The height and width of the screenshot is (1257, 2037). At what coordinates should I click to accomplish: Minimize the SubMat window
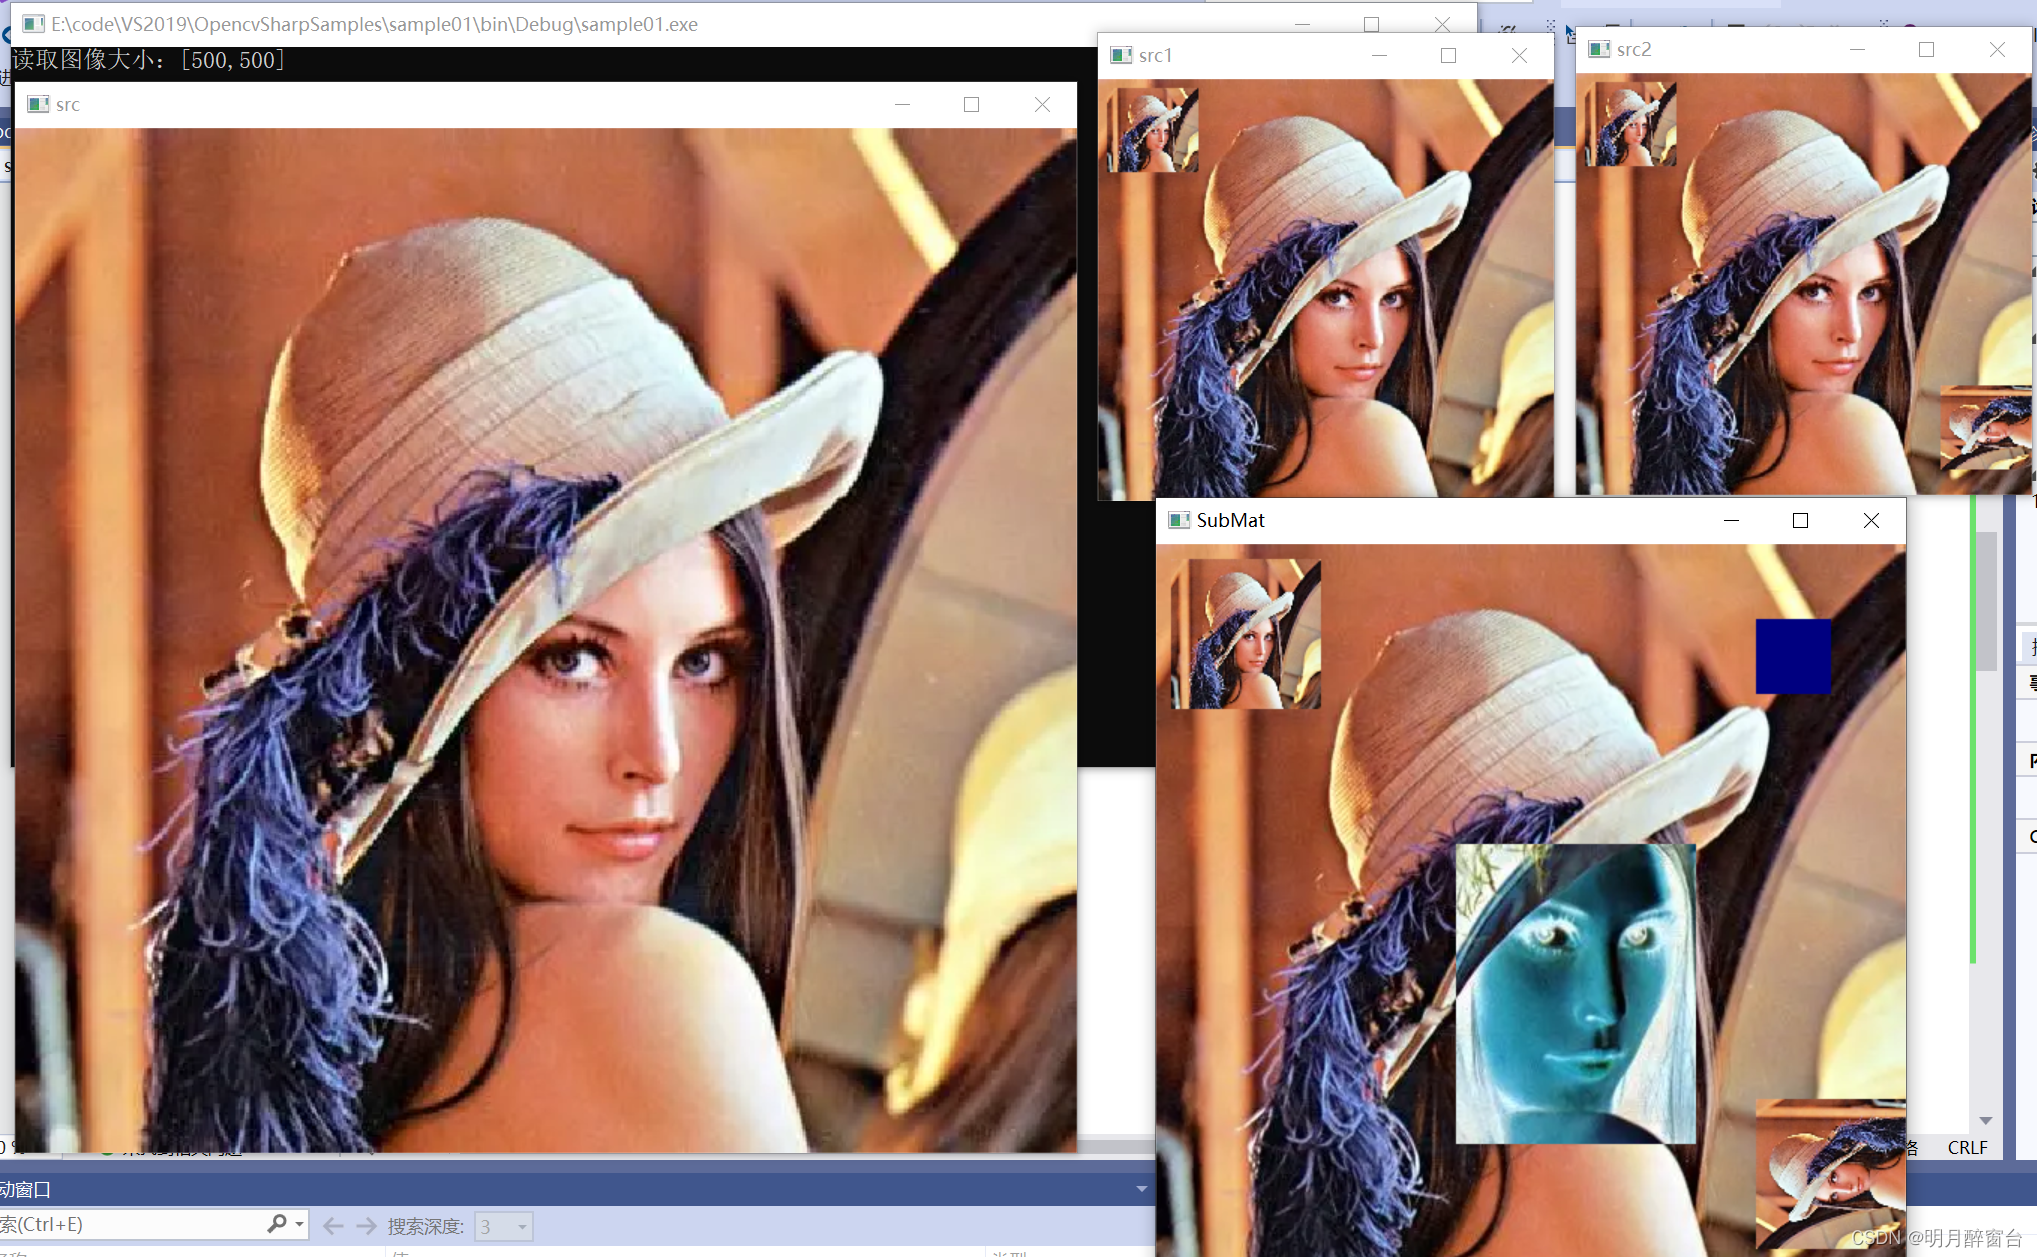(x=1731, y=520)
